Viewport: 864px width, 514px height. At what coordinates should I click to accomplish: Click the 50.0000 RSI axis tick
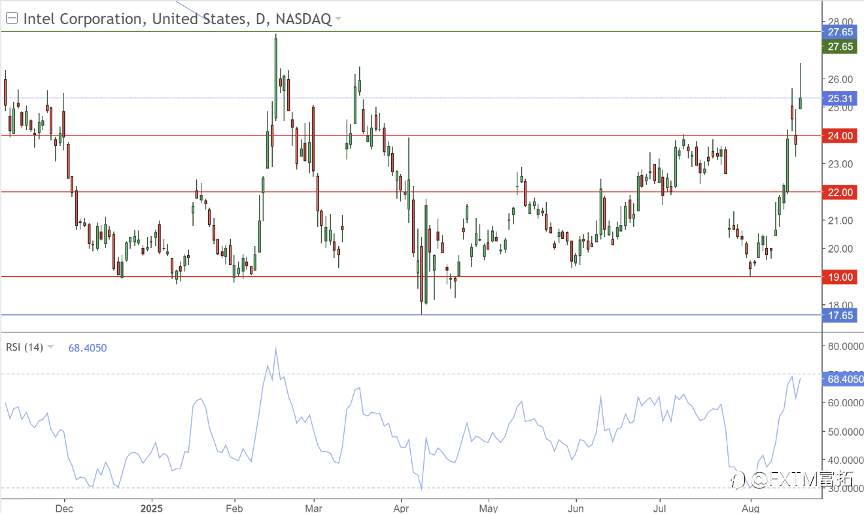coord(845,431)
